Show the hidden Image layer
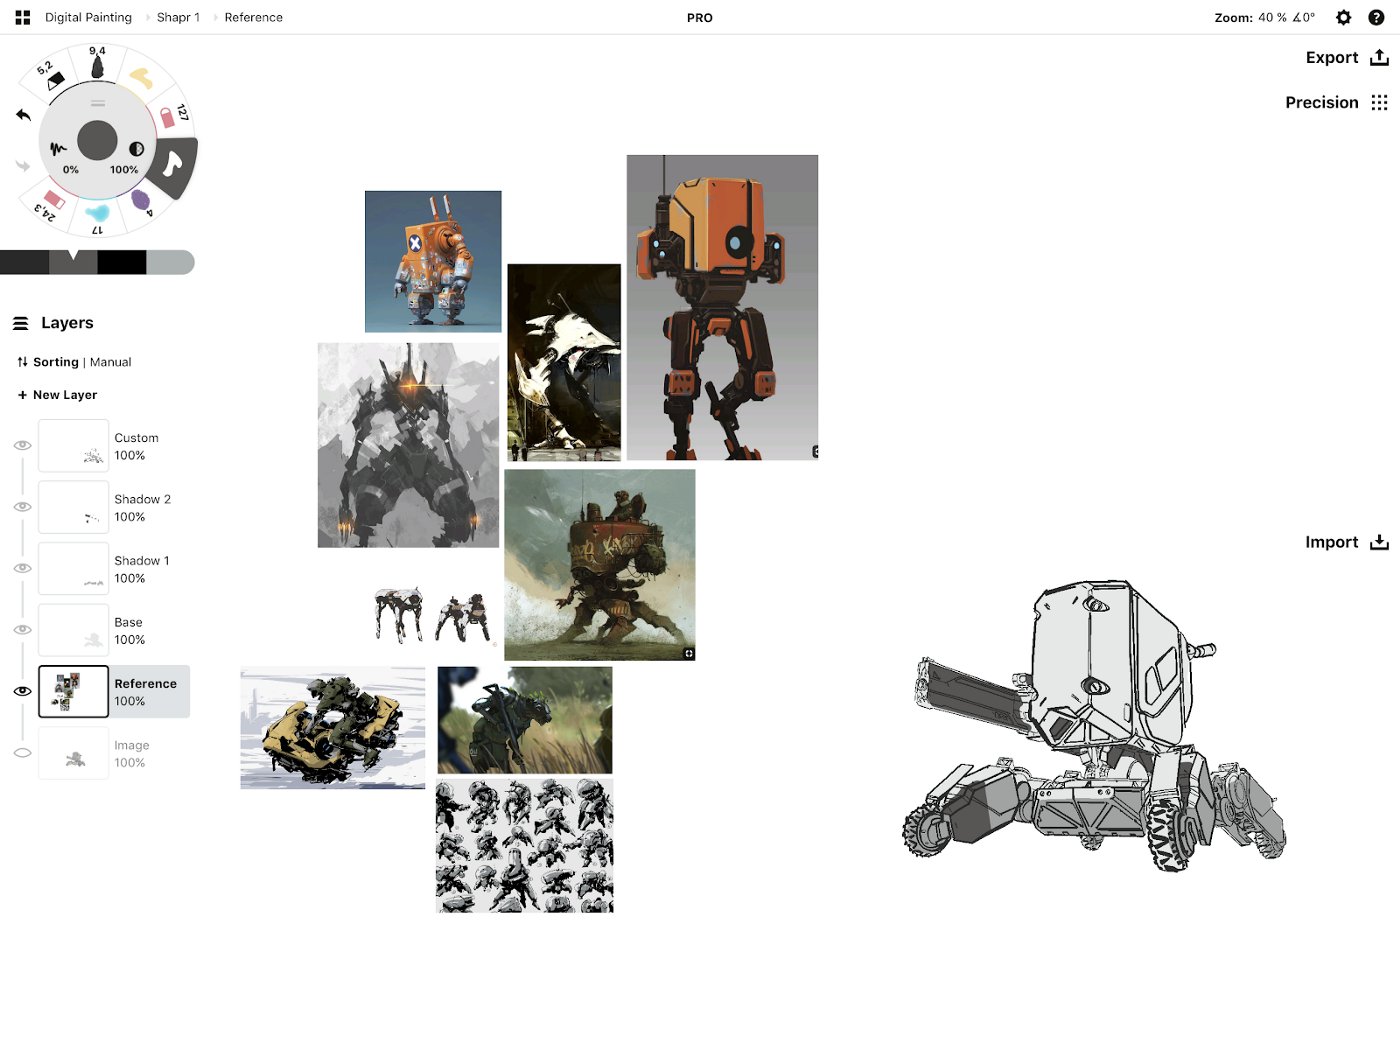The height and width of the screenshot is (1049, 1400). click(22, 753)
